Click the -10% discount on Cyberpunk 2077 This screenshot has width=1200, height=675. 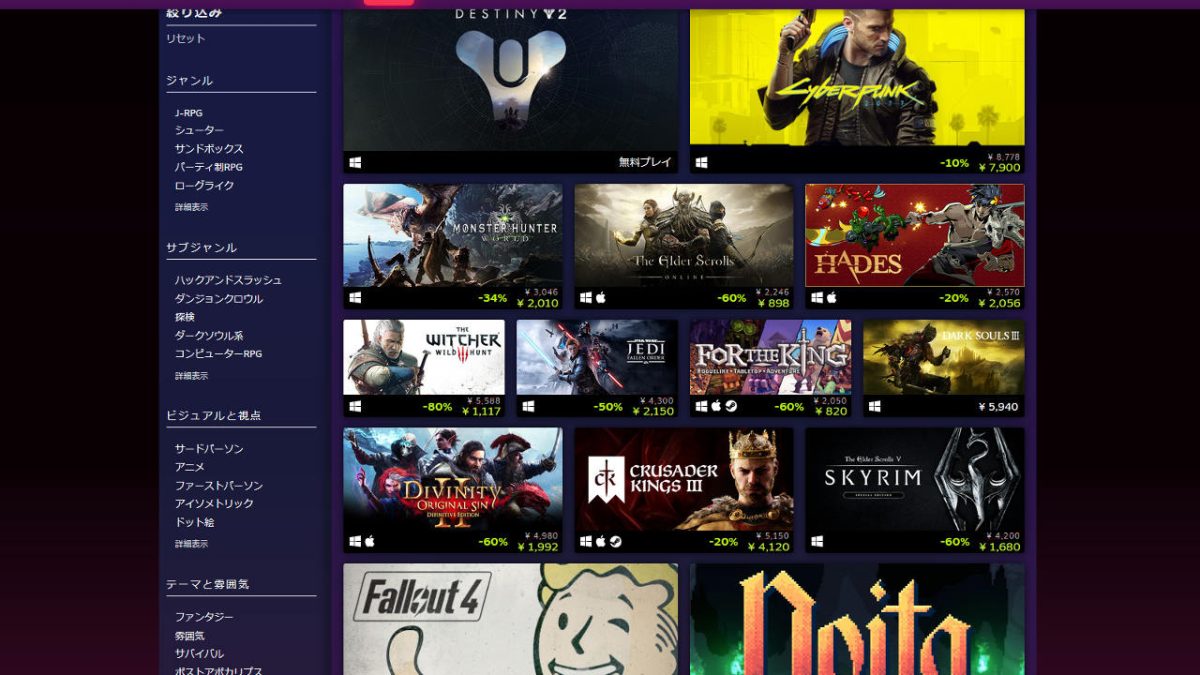point(955,163)
